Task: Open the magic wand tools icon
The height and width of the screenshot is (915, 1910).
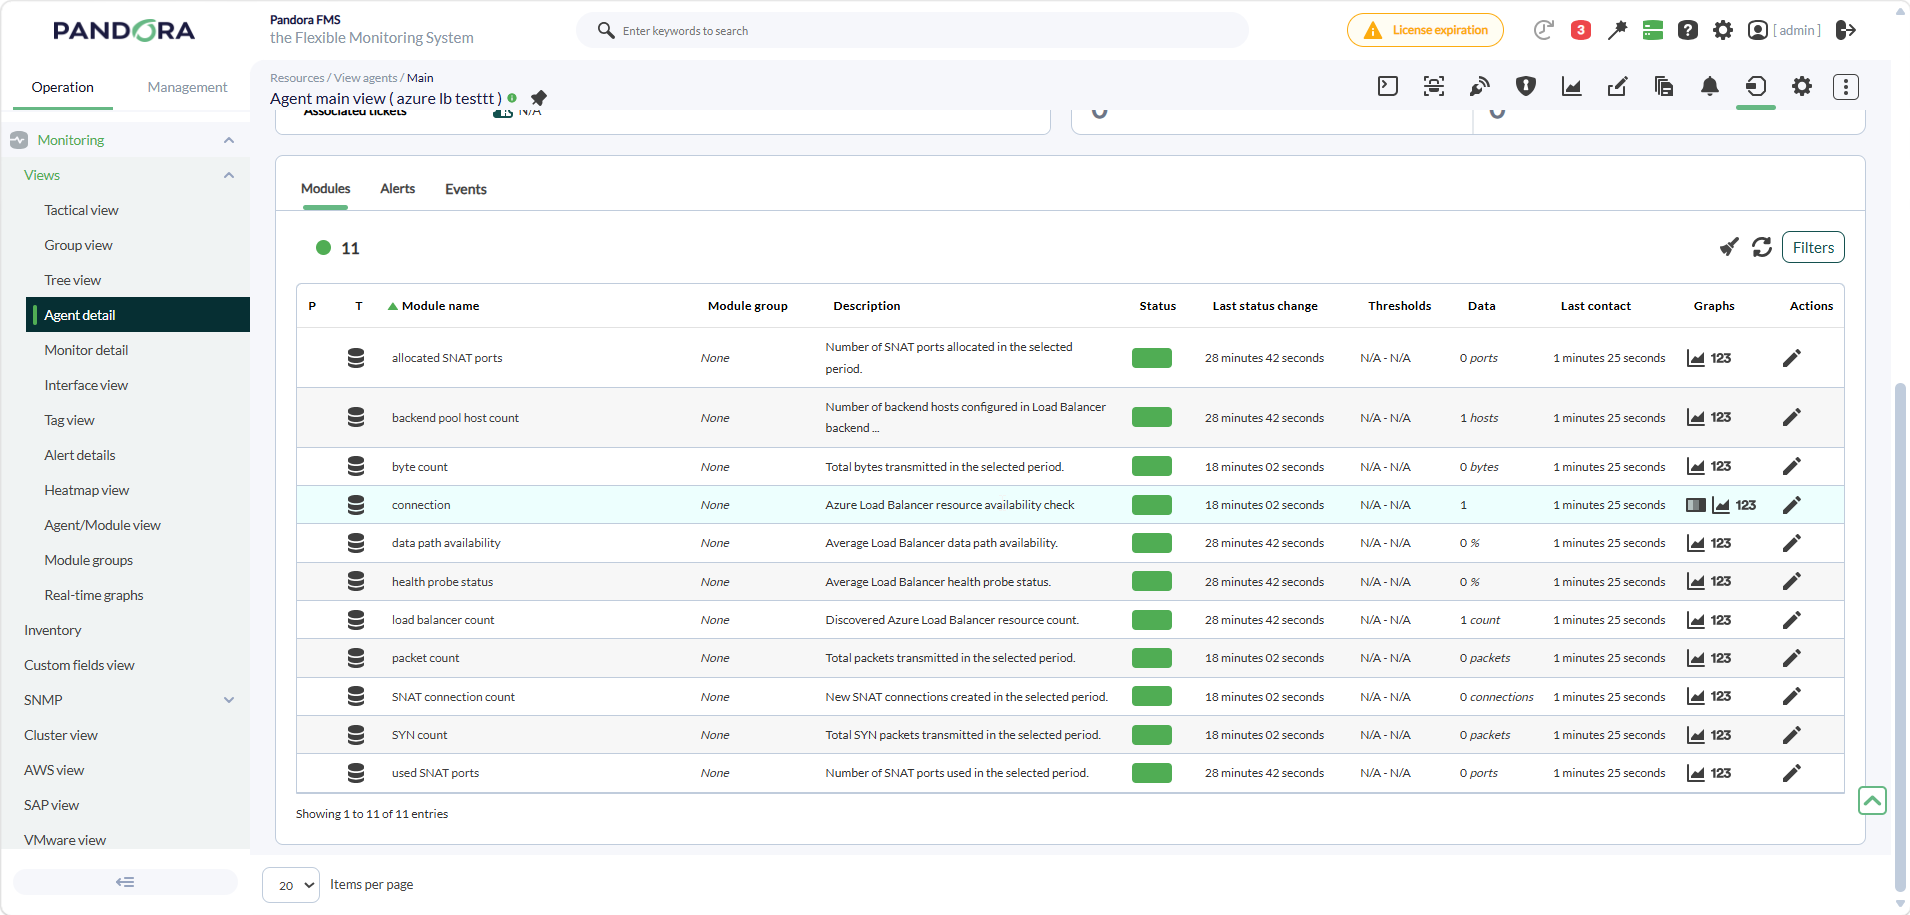Action: 1617,30
